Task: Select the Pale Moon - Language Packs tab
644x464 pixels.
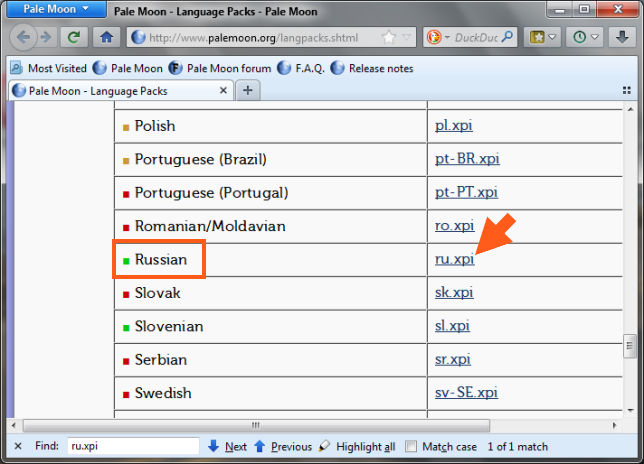Action: point(121,90)
